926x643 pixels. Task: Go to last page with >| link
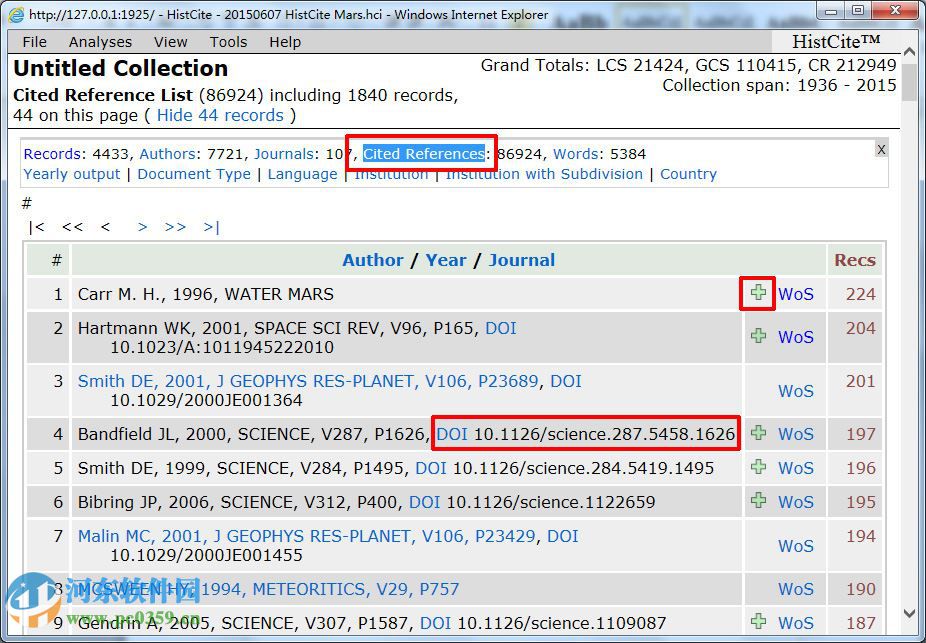coord(211,227)
